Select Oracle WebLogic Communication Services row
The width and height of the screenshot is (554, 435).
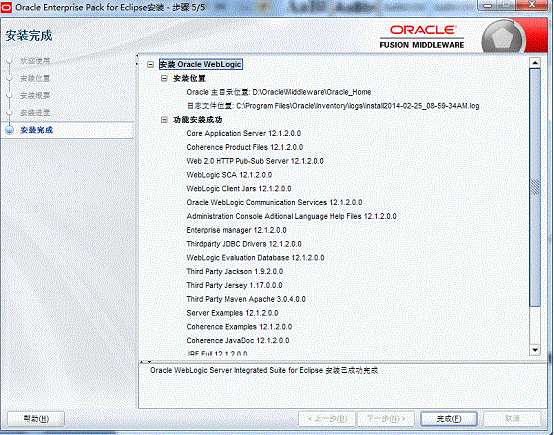click(274, 202)
